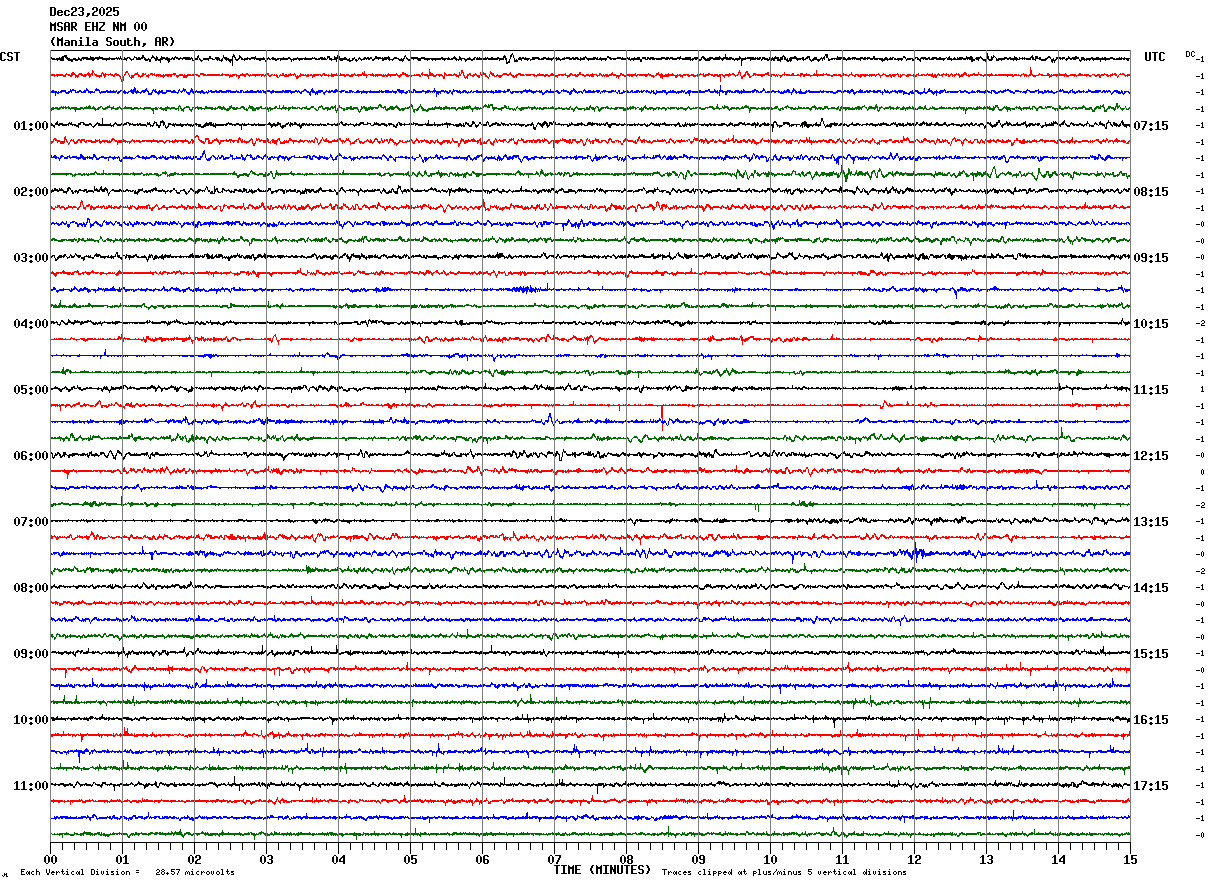Pick minute 09 on the time axis

click(x=698, y=859)
